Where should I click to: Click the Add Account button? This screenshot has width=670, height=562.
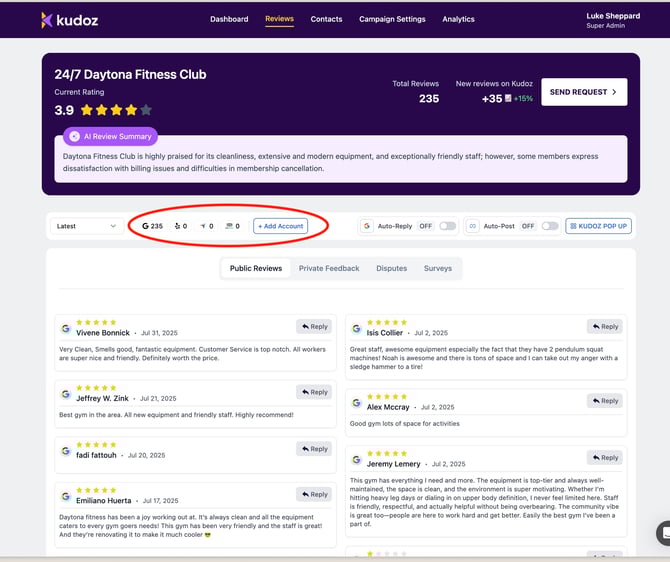(x=280, y=226)
